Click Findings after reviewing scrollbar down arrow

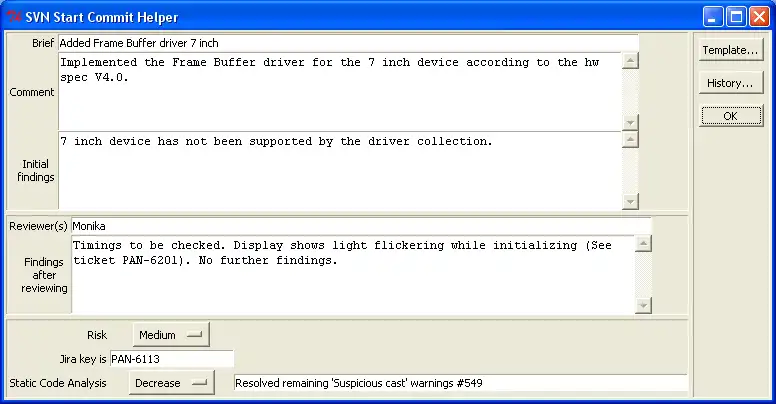pos(643,305)
